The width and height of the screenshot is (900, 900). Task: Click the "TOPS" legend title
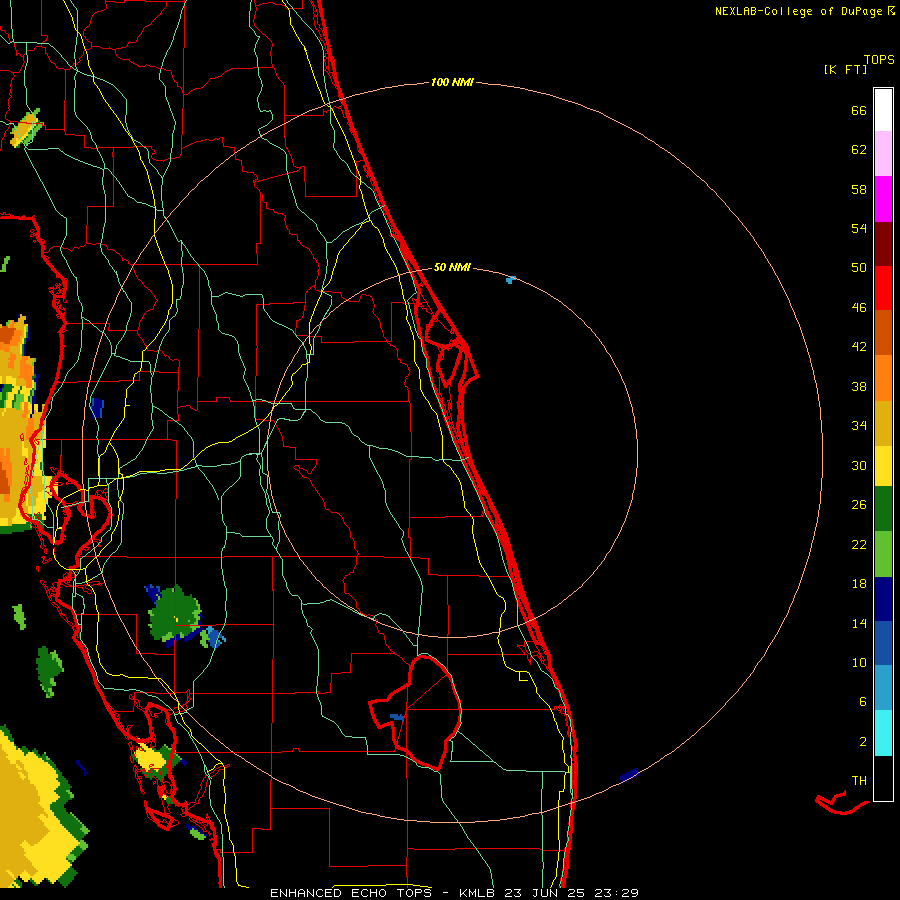pos(879,59)
